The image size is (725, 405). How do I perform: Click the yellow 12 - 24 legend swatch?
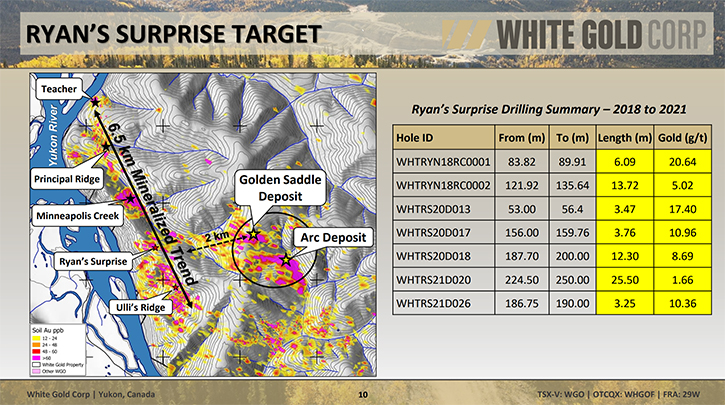point(36,338)
